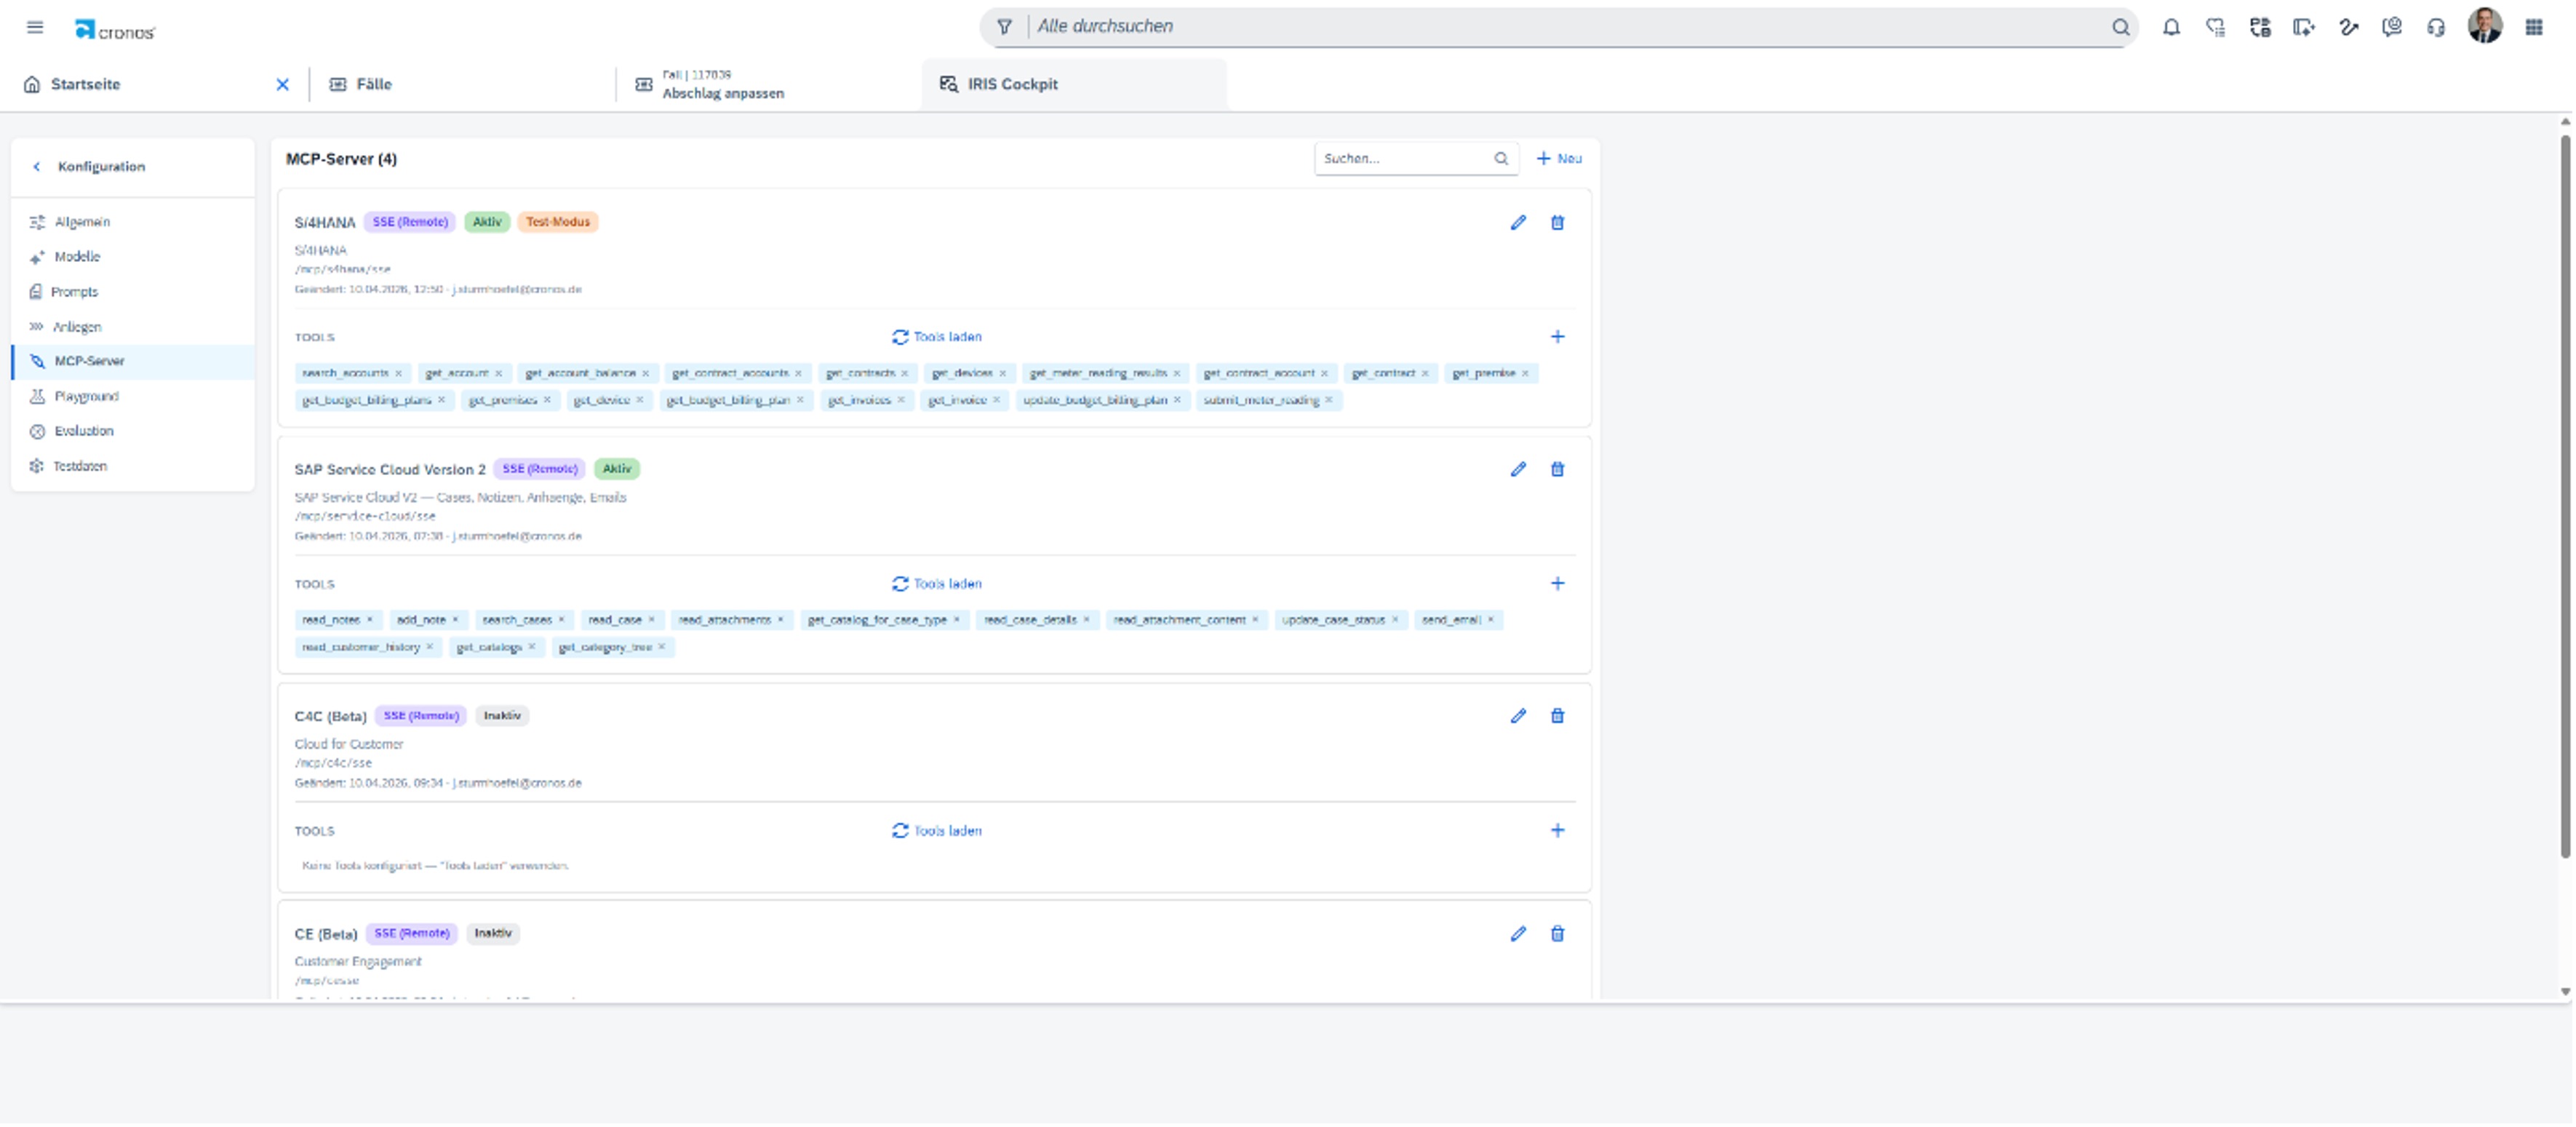Screen dimensions: 2576x1127
Task: Remove the send_email tool chip
Action: [1490, 621]
